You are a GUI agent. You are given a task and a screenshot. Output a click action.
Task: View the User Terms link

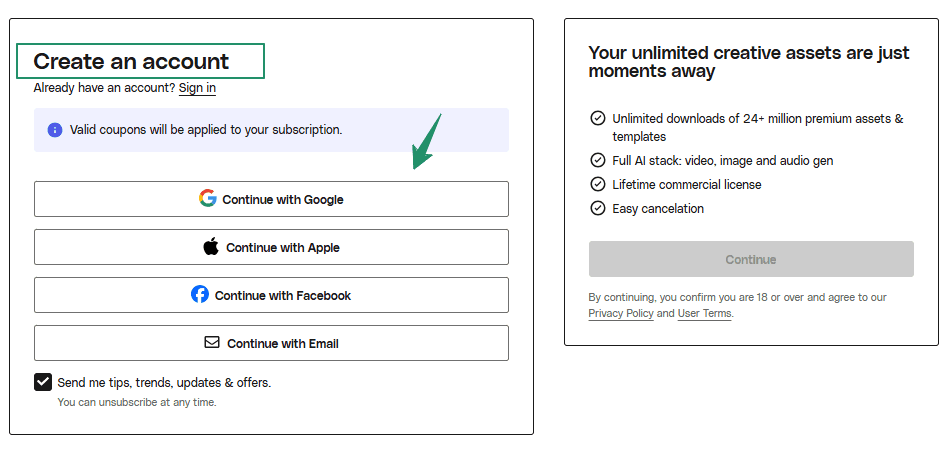point(704,314)
